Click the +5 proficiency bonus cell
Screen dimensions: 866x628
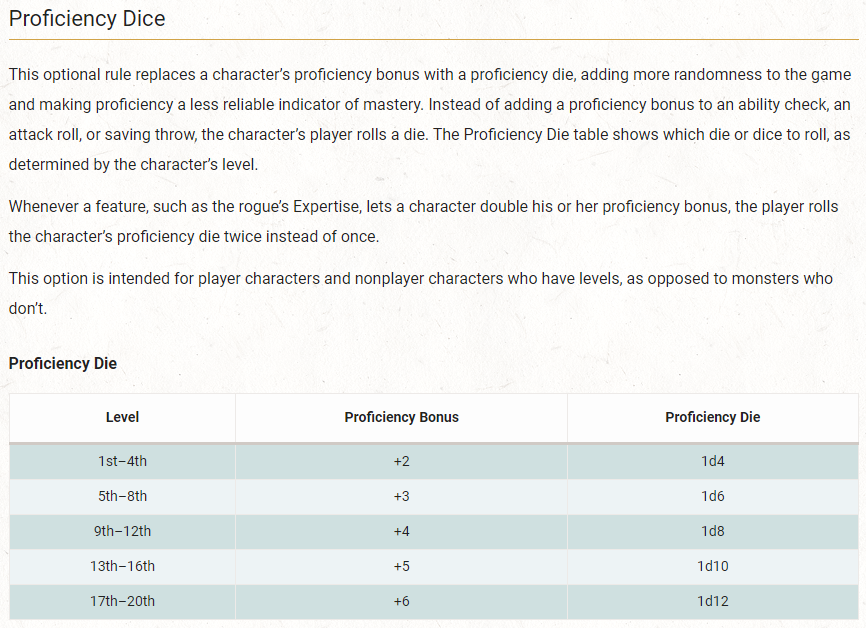402,566
